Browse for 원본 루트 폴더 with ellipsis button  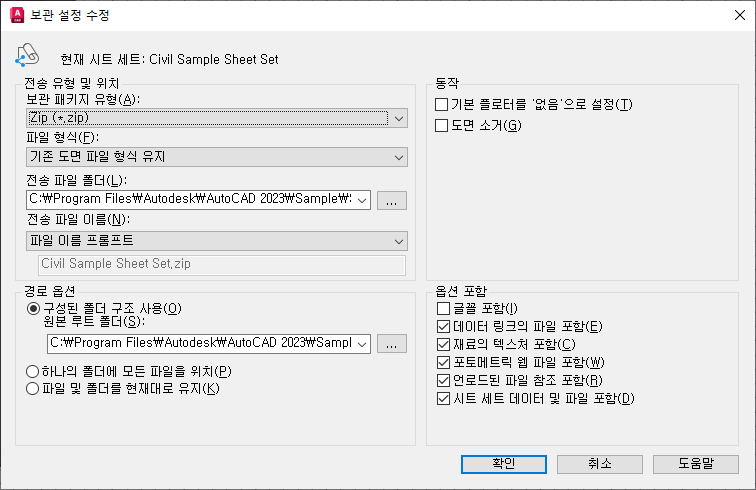(x=392, y=344)
